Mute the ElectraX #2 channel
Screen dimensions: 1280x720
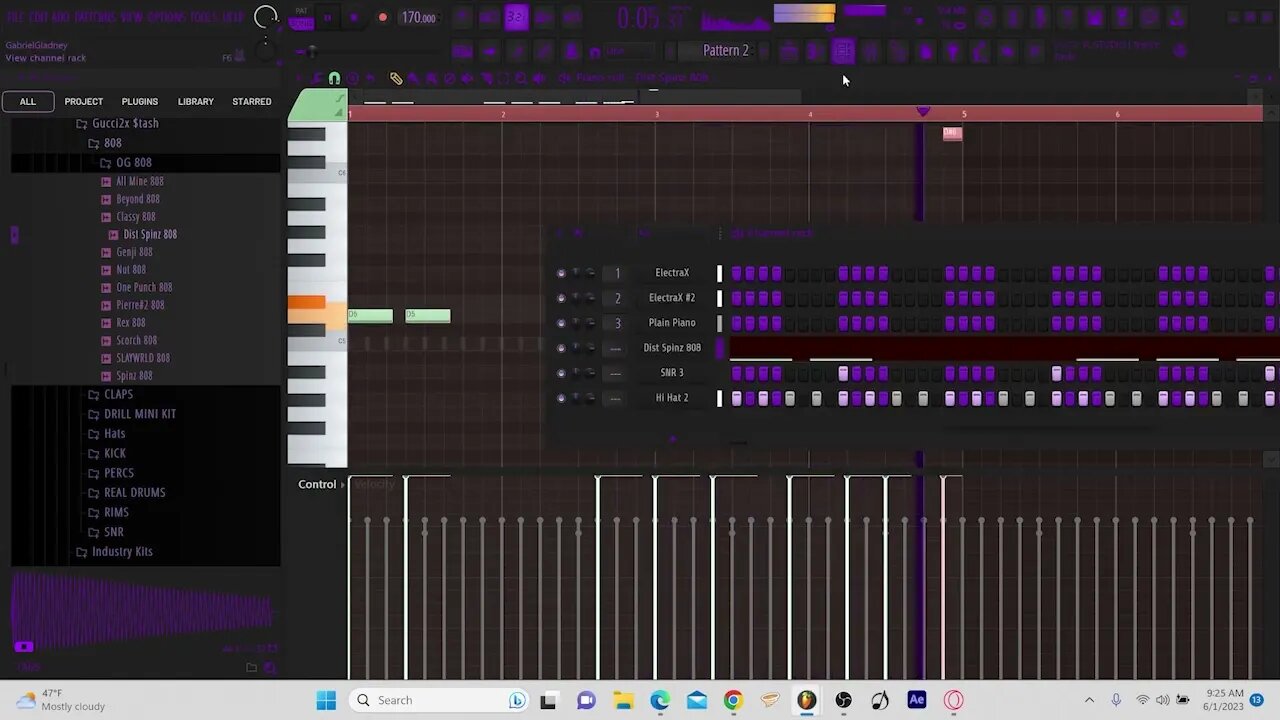point(560,298)
